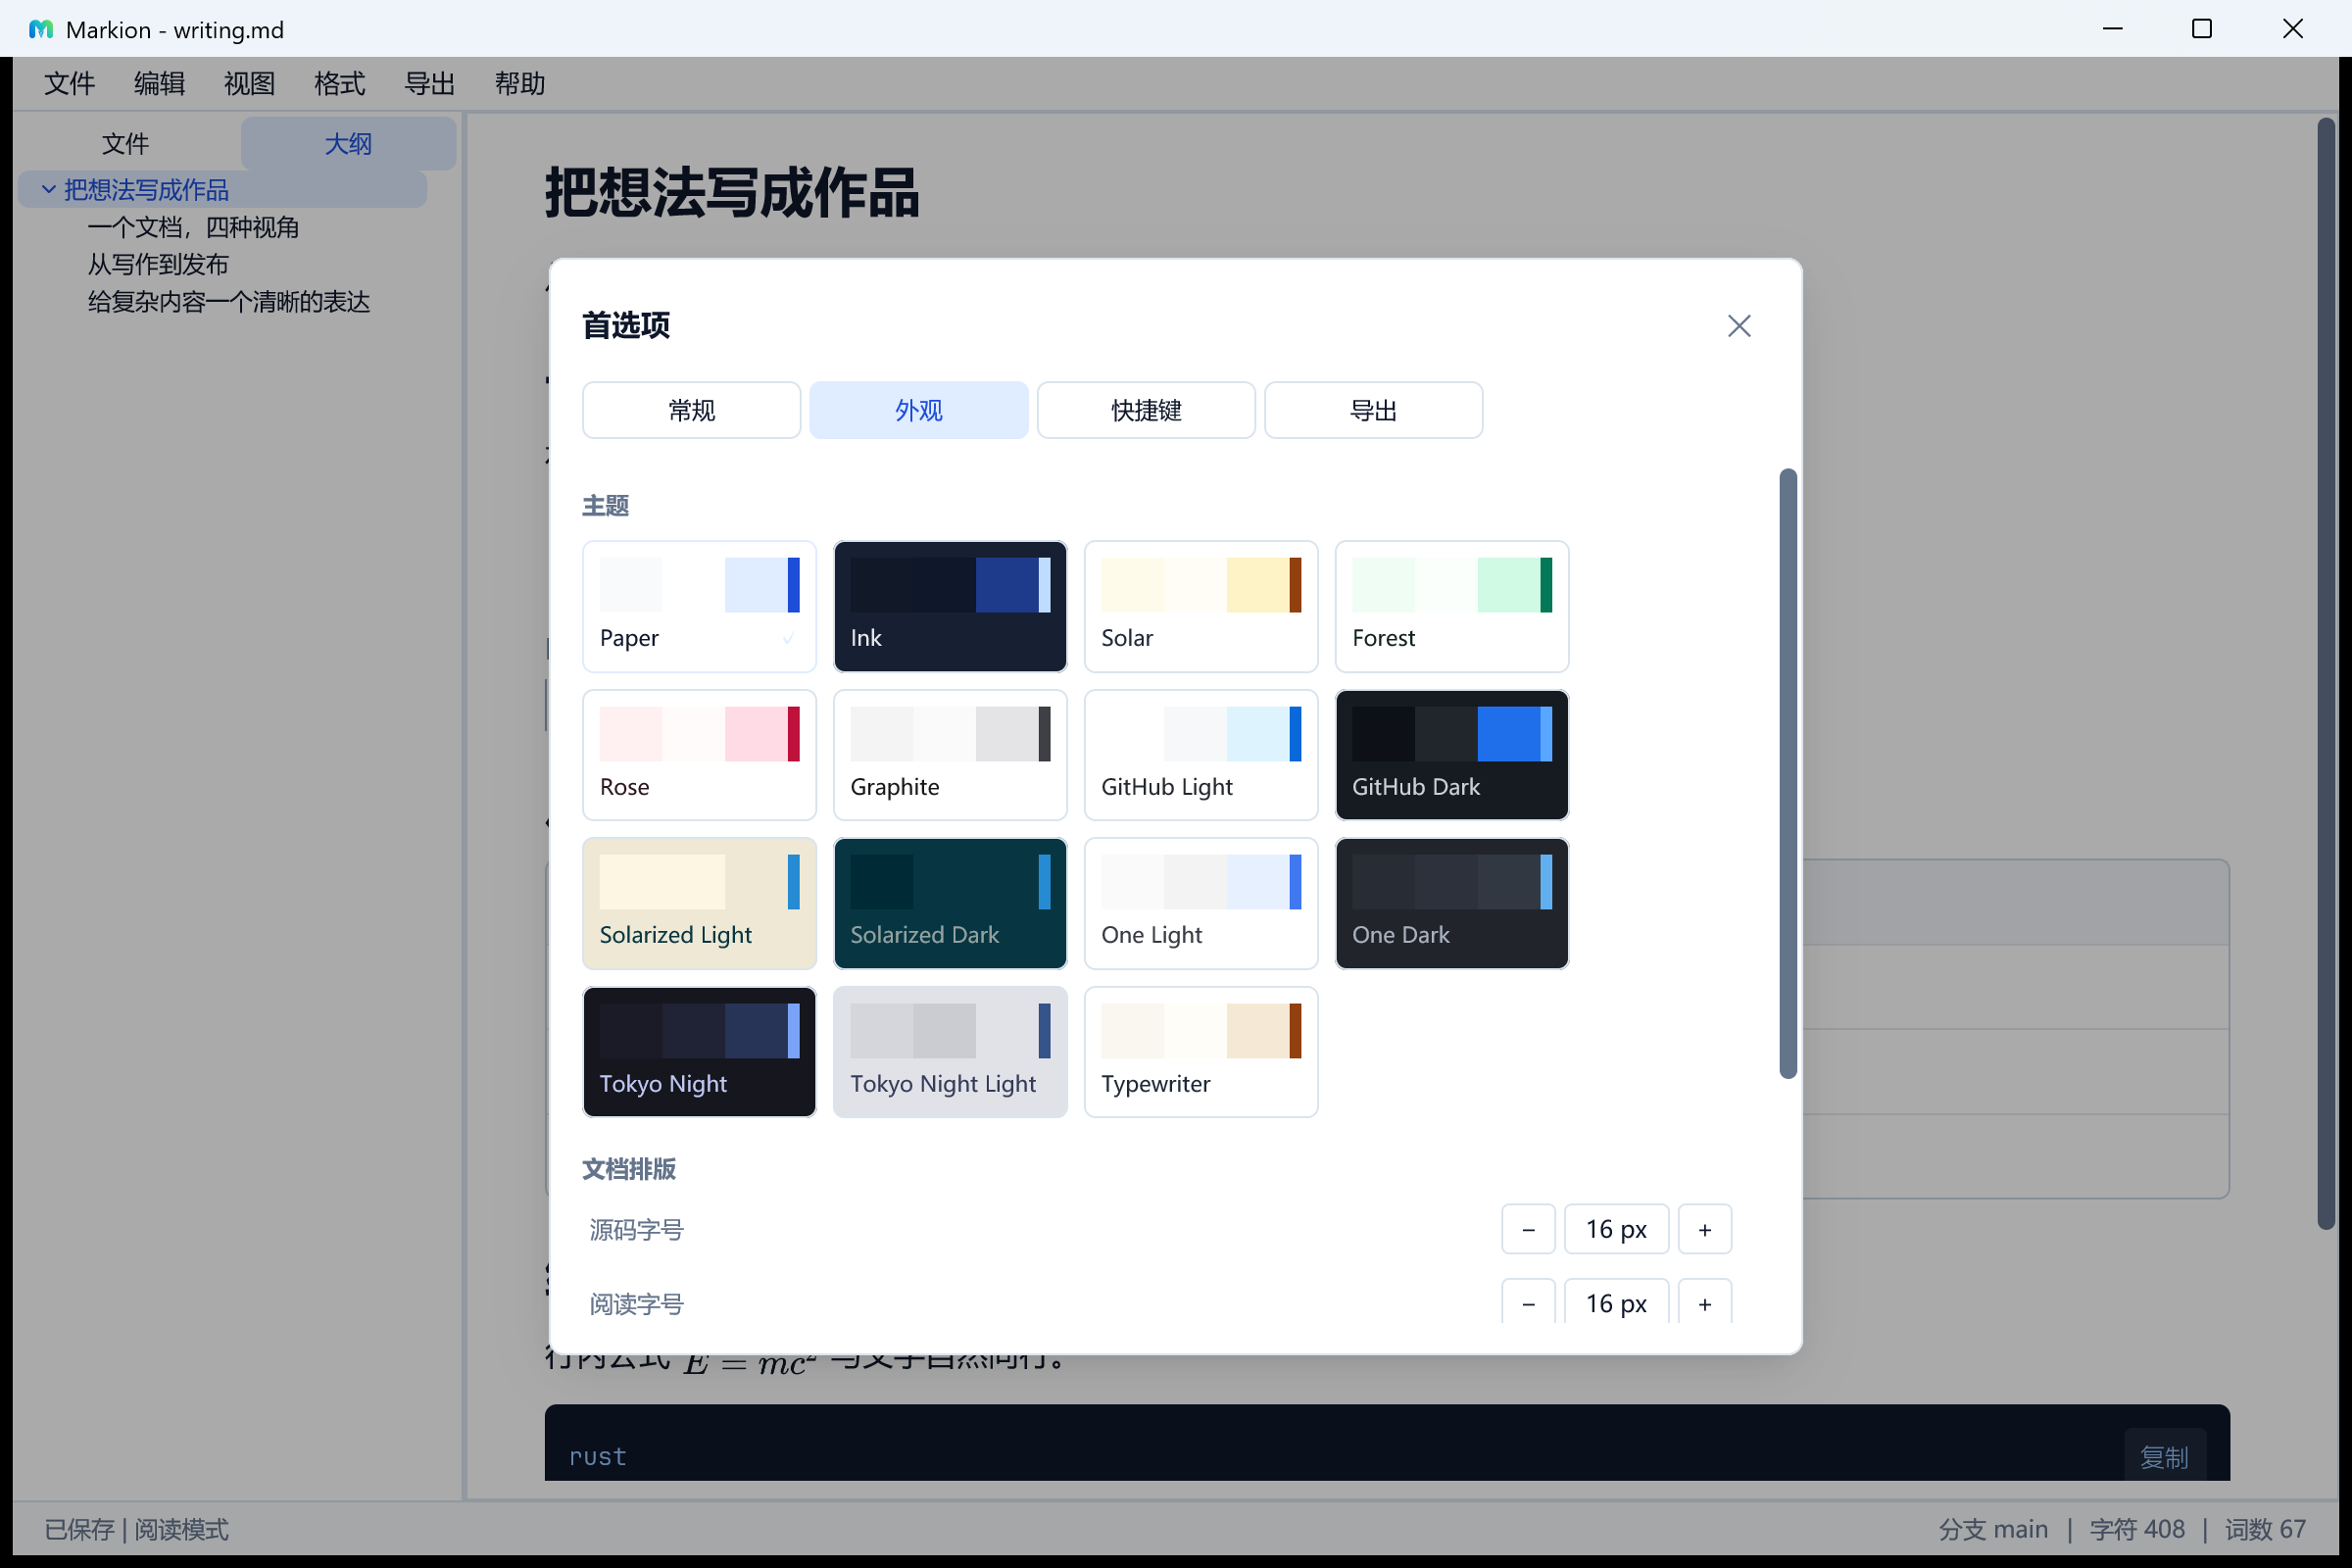Apply the Tokyo Night theme

(699, 1052)
